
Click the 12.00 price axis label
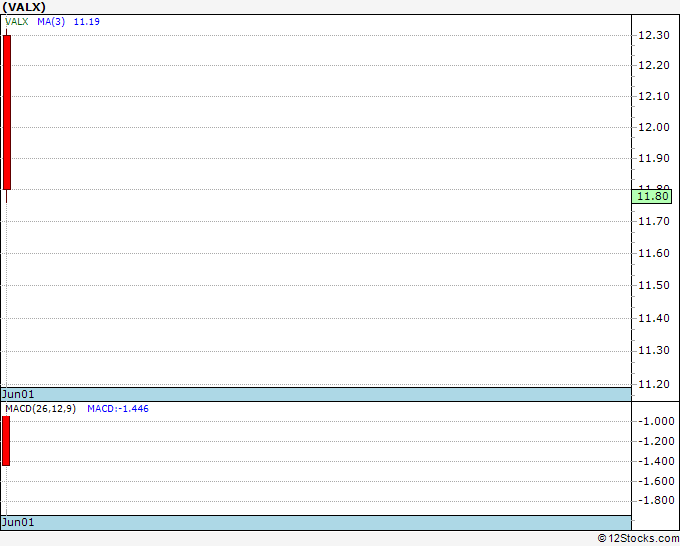click(x=654, y=128)
